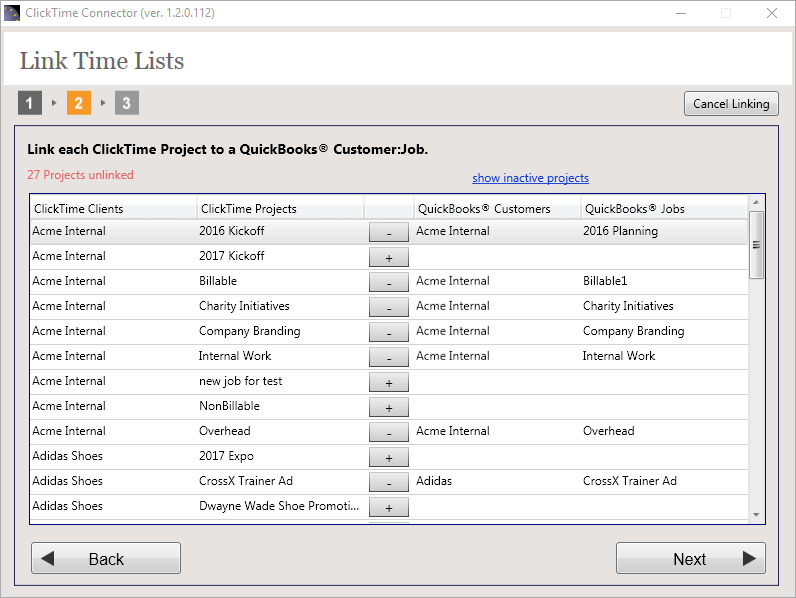Select the Billable1 job cell
Image resolution: width=796 pixels, height=598 pixels.
point(605,281)
